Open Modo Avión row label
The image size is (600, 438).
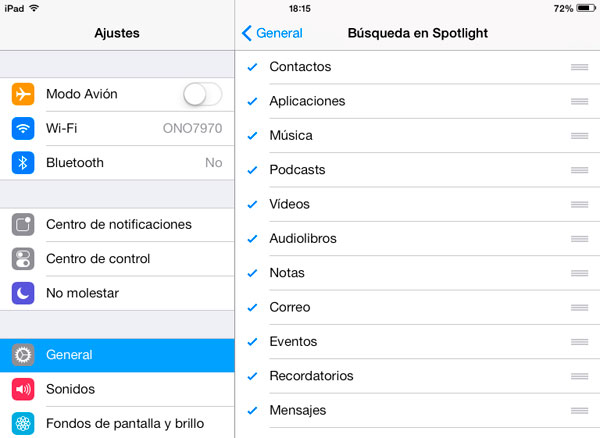82,94
